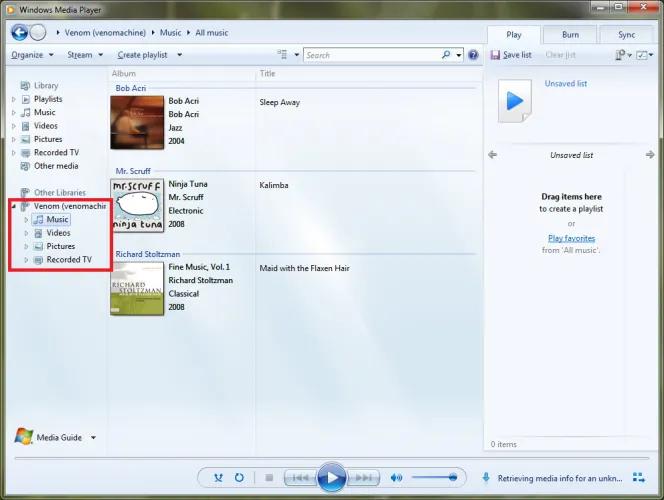Viewport: 664px width, 500px height.
Task: Switch to the Sync tab
Action: pos(626,35)
